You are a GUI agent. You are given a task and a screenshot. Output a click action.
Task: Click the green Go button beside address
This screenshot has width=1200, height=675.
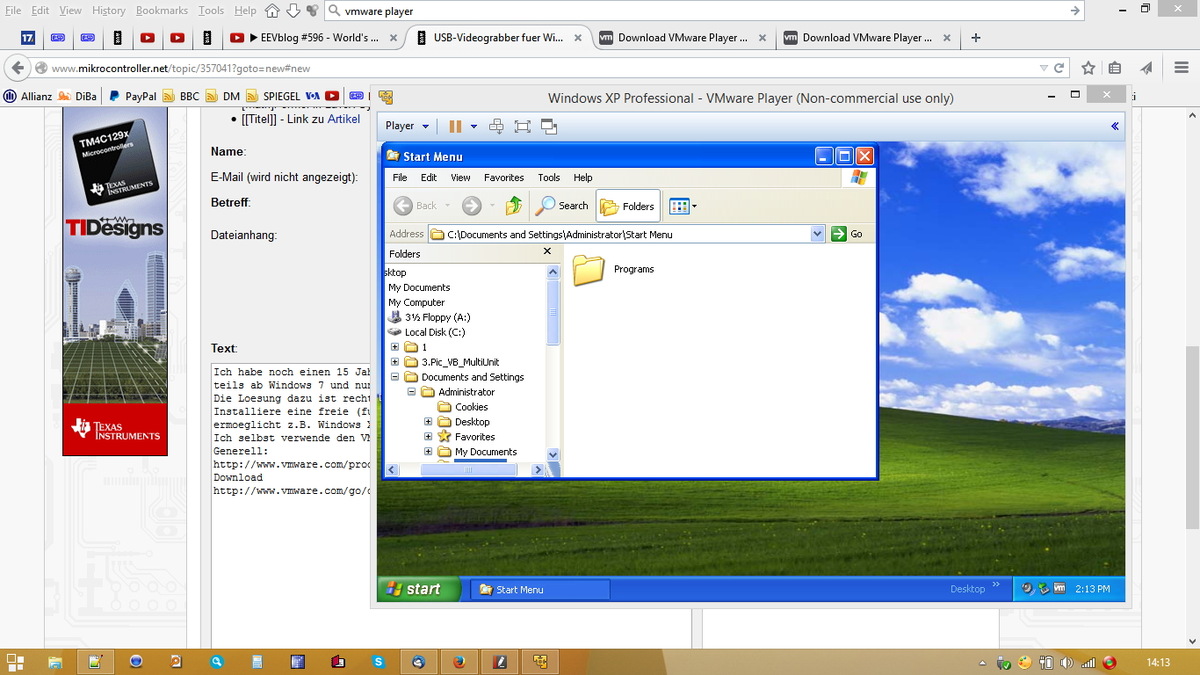[x=848, y=234]
